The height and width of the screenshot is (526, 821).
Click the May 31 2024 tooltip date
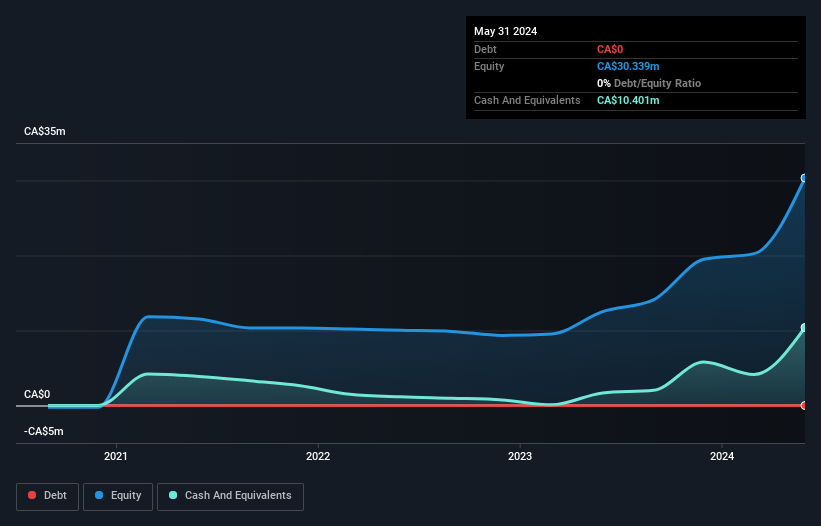[x=505, y=31]
